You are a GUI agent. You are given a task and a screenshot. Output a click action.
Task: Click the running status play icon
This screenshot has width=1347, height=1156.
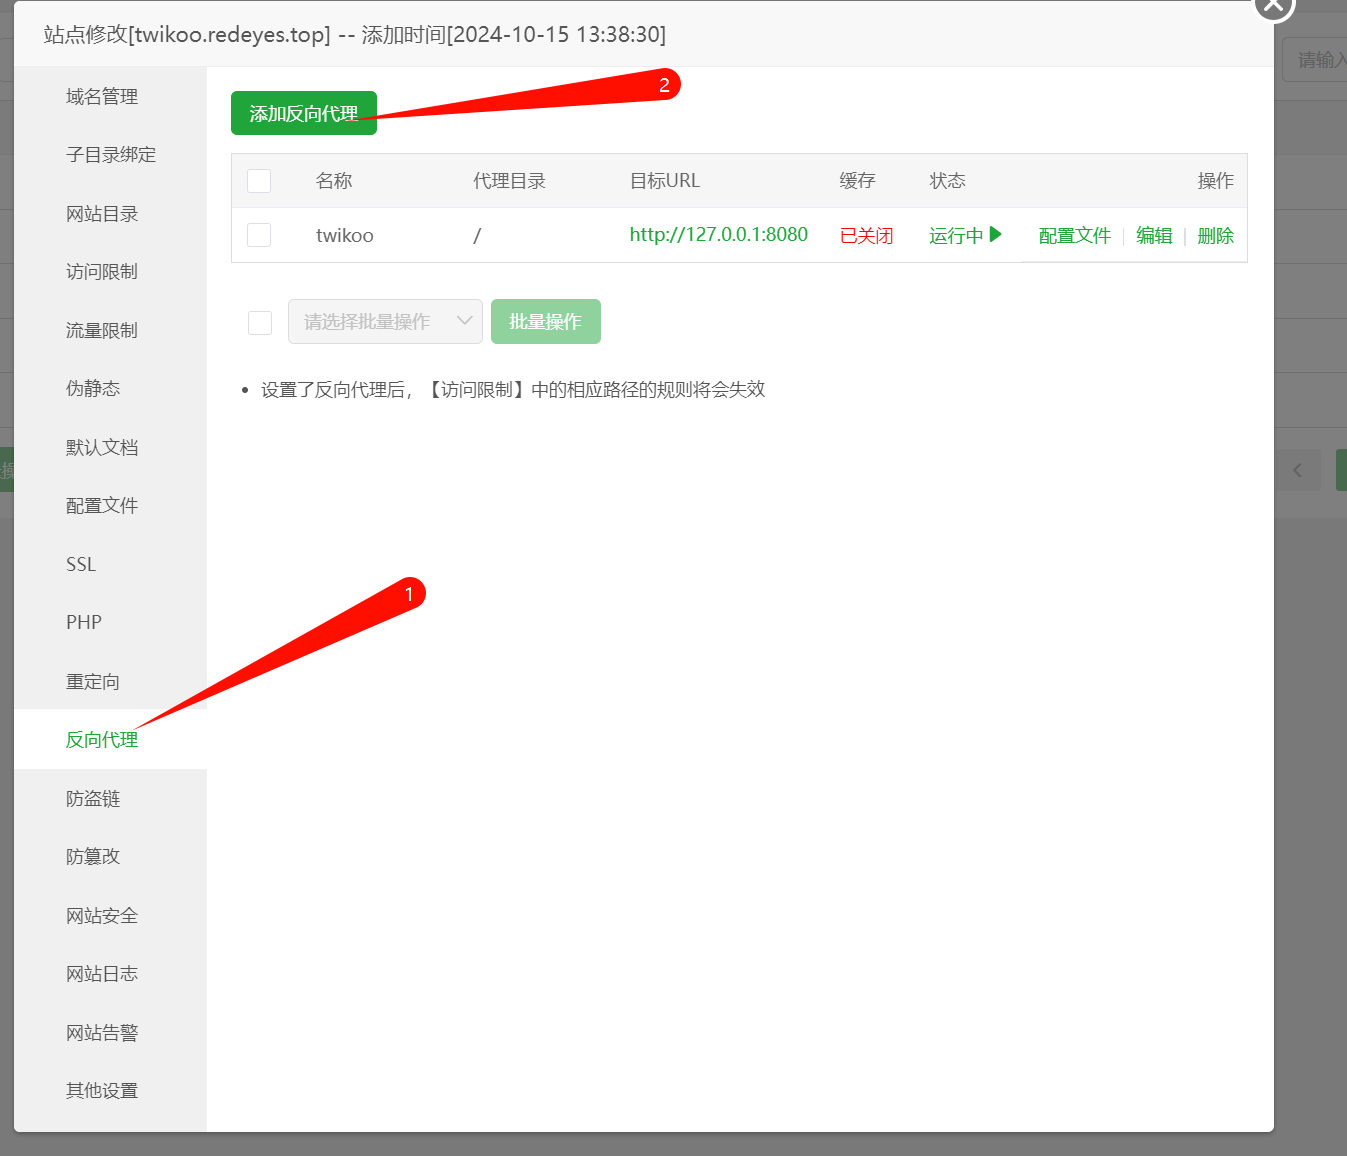coord(995,235)
